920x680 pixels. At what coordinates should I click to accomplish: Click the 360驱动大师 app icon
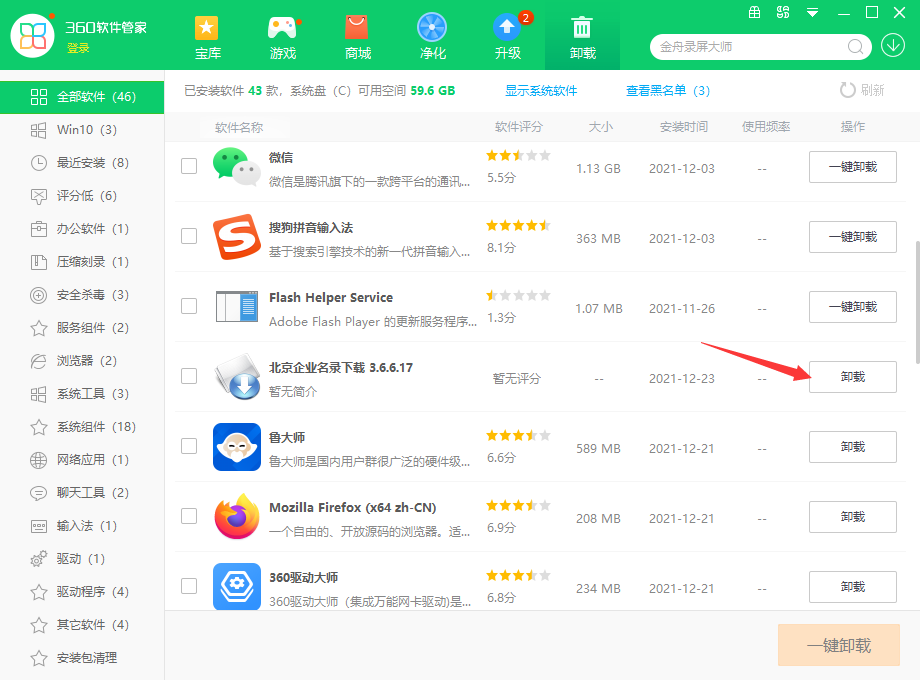click(236, 586)
